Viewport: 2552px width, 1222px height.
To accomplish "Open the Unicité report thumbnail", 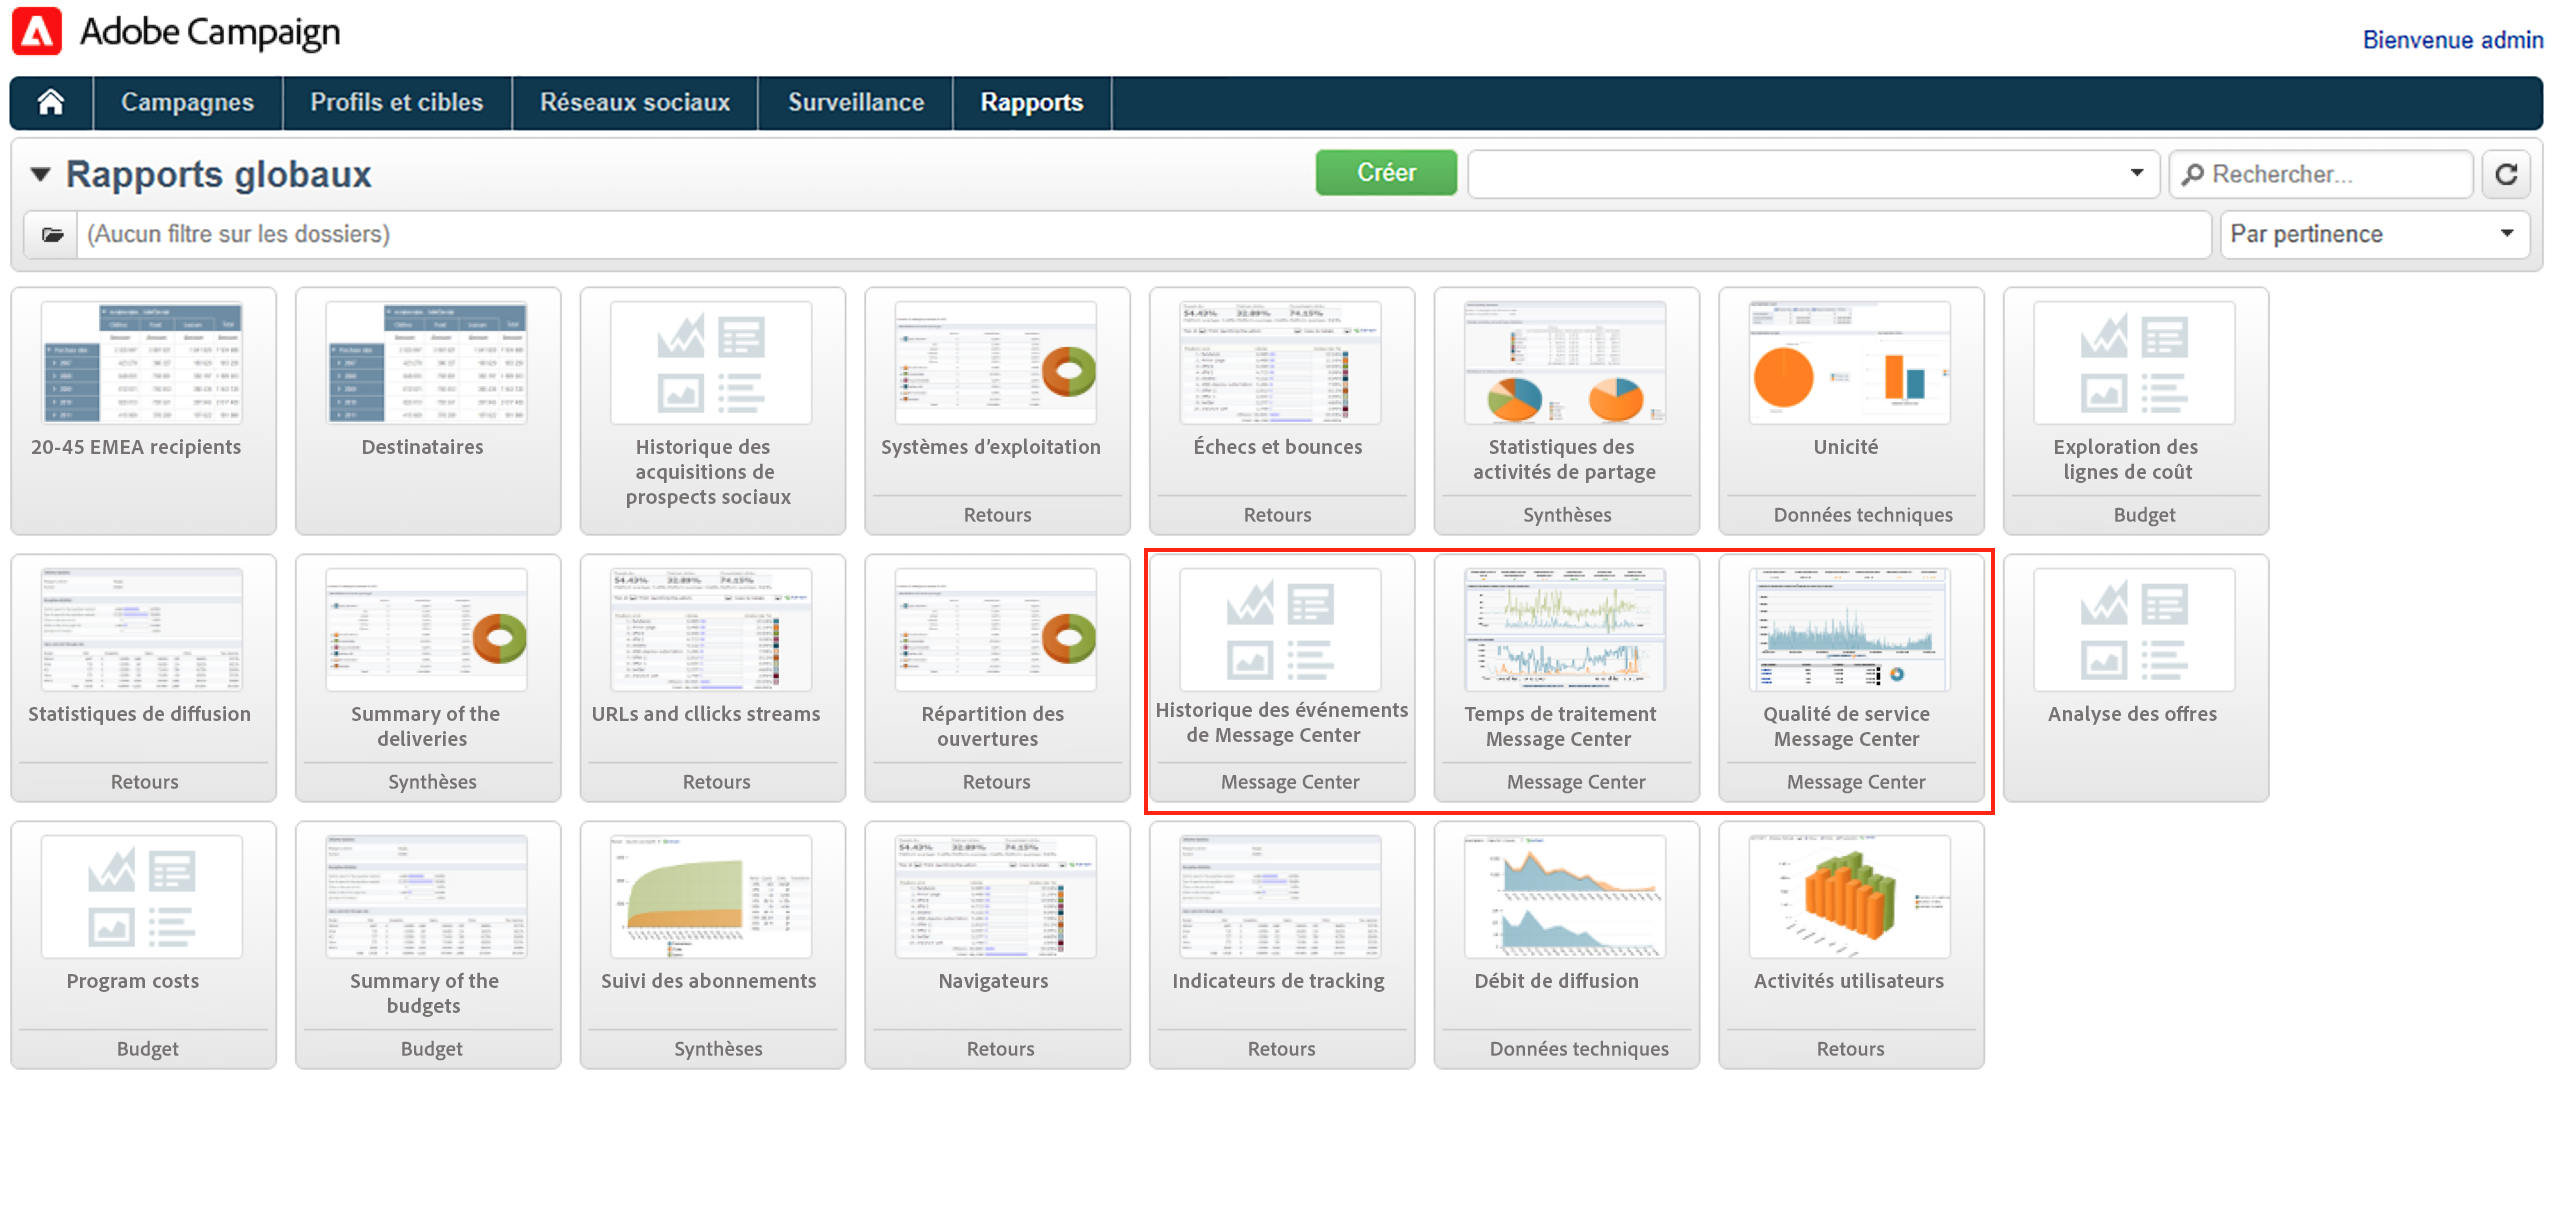I will [1849, 363].
